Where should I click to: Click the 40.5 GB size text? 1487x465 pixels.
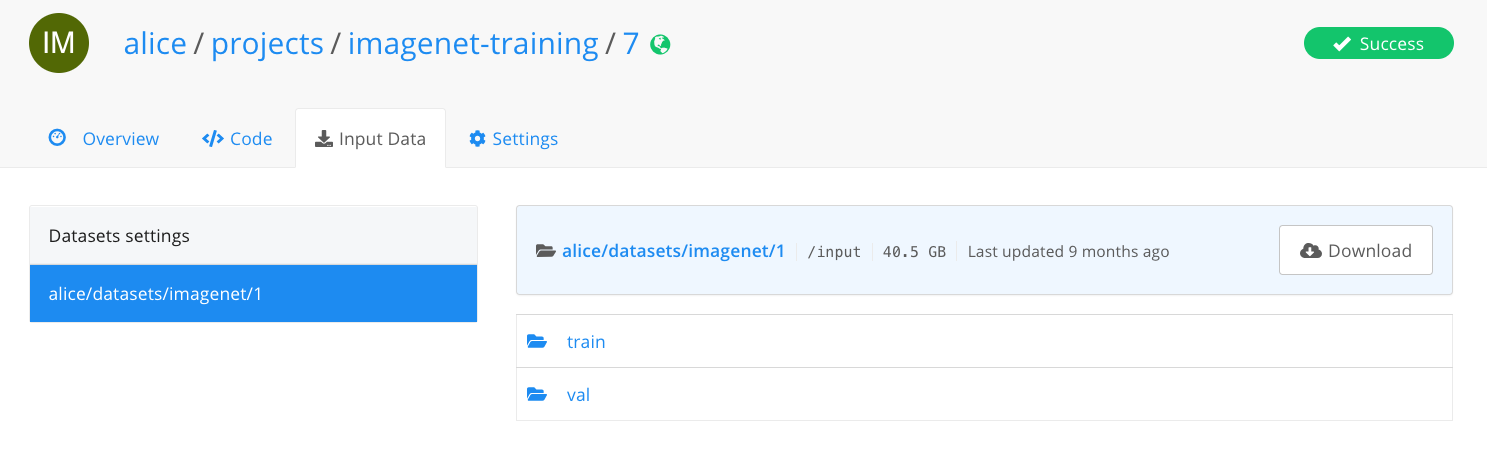pyautogui.click(x=914, y=252)
